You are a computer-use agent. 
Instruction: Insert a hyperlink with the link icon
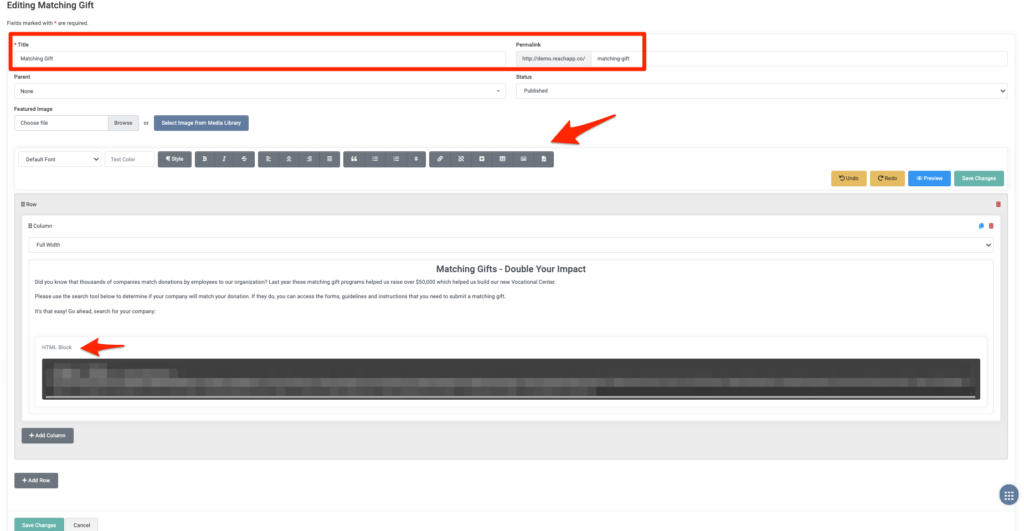coord(440,159)
